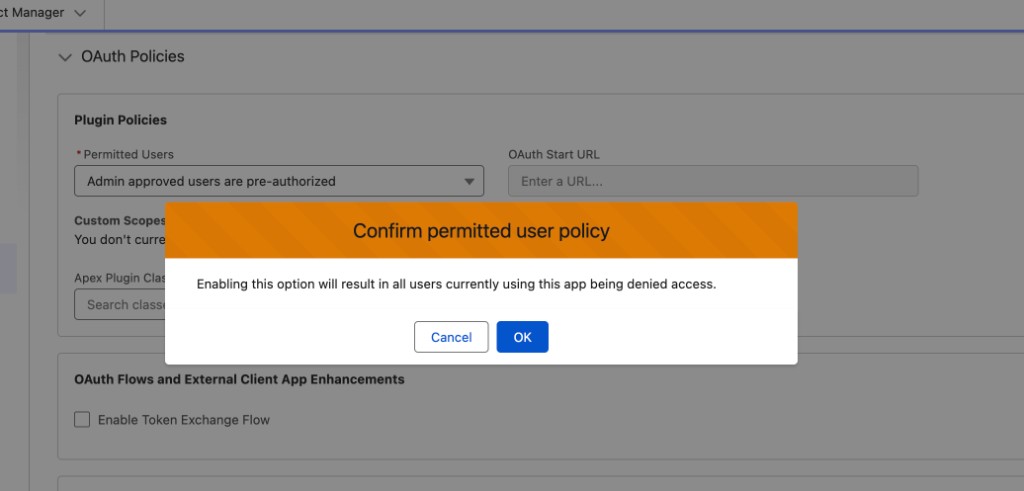Select the 'Confirm permitted user policy' heading
1024x491 pixels.
point(481,230)
